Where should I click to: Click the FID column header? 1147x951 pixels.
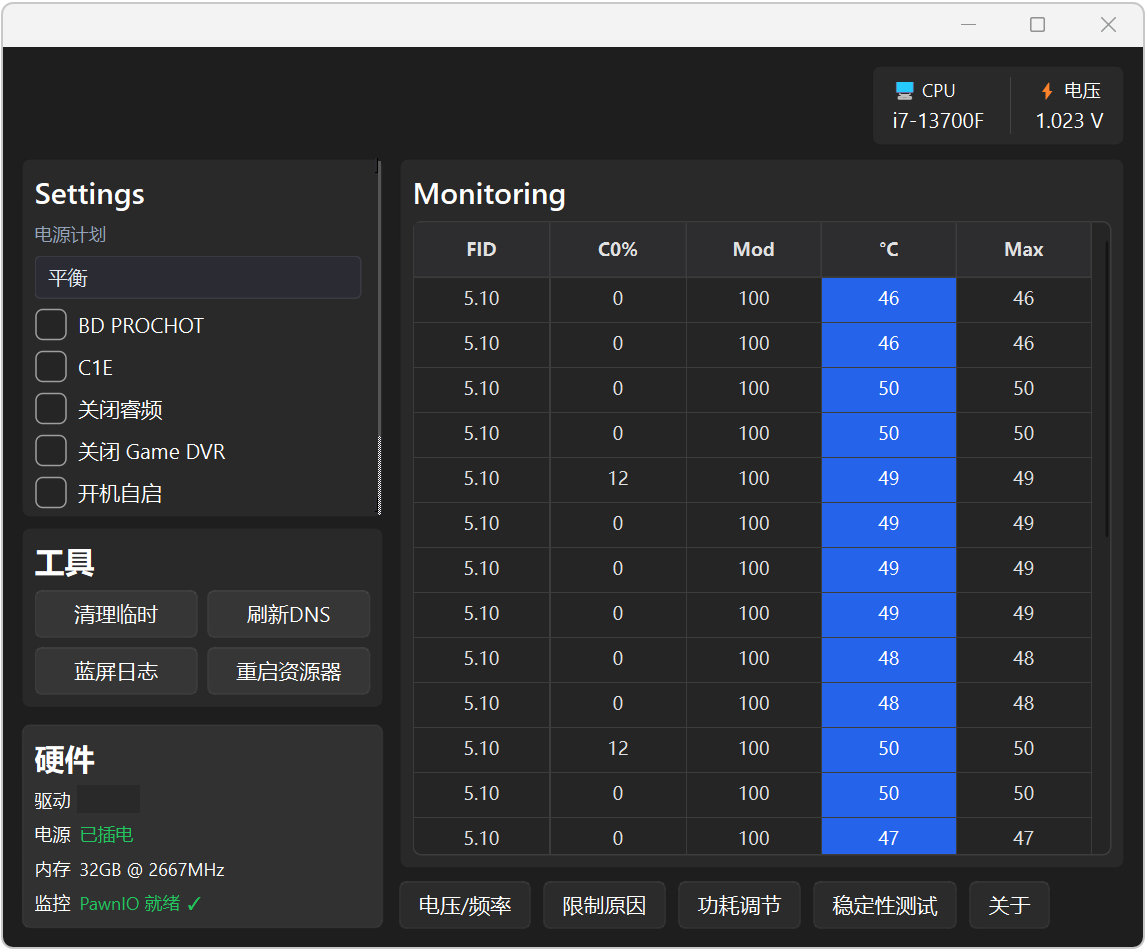click(x=481, y=249)
